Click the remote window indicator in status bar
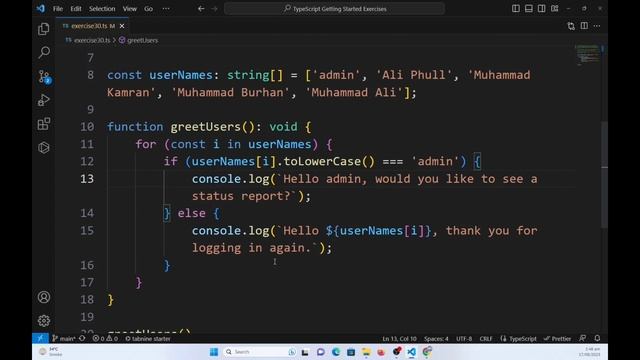Screen dimensions: 640x360 40,338
